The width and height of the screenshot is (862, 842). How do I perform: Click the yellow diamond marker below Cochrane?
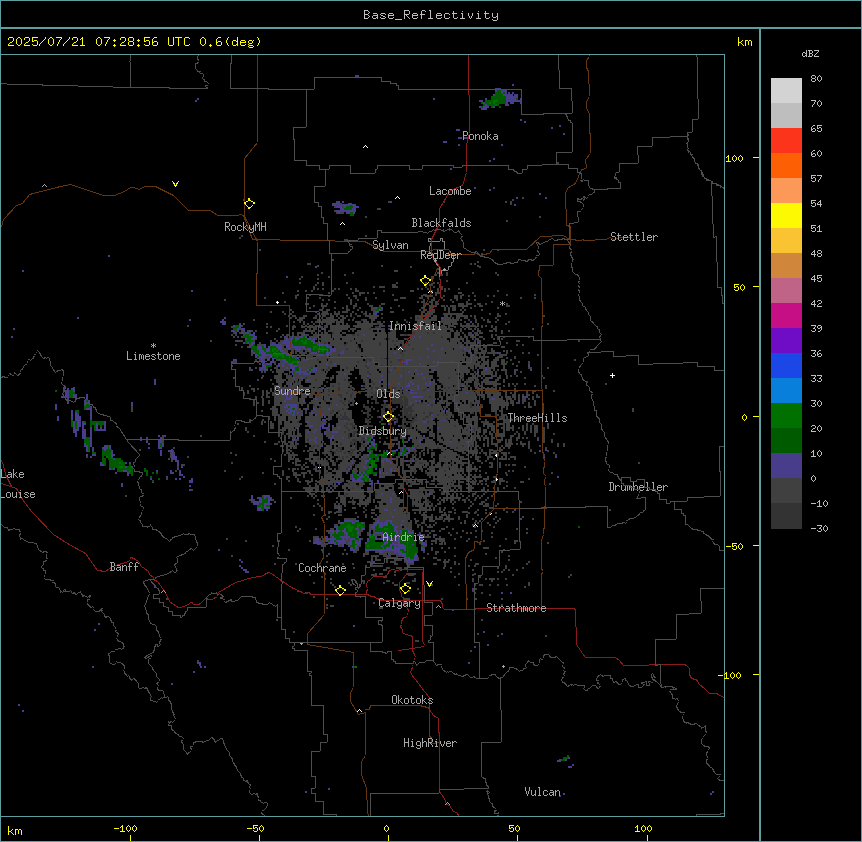click(340, 590)
